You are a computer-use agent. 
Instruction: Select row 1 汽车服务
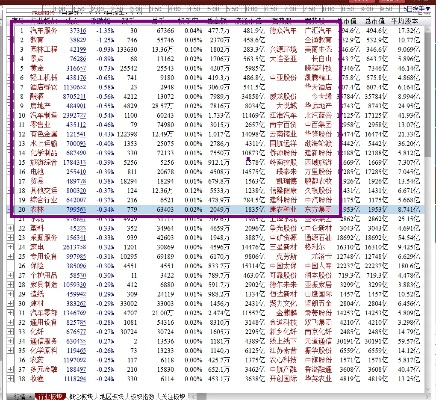(x=215, y=31)
